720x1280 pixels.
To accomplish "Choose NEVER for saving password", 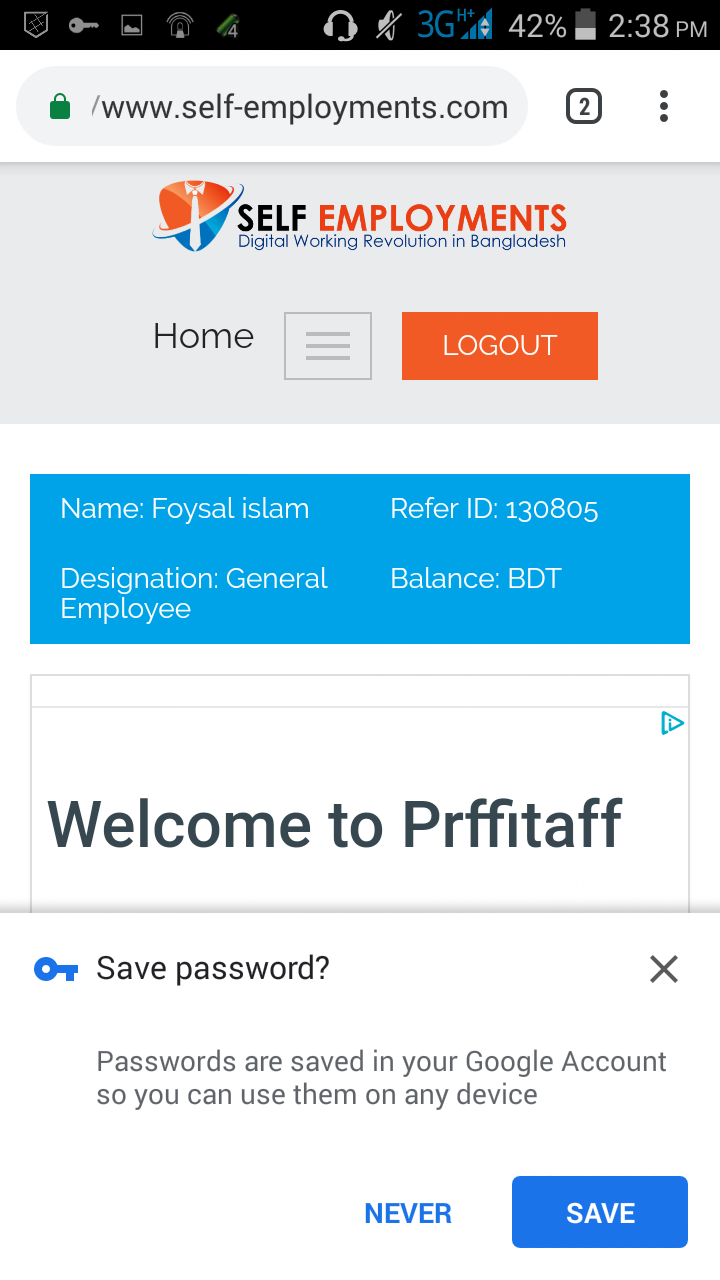I will point(408,1213).
